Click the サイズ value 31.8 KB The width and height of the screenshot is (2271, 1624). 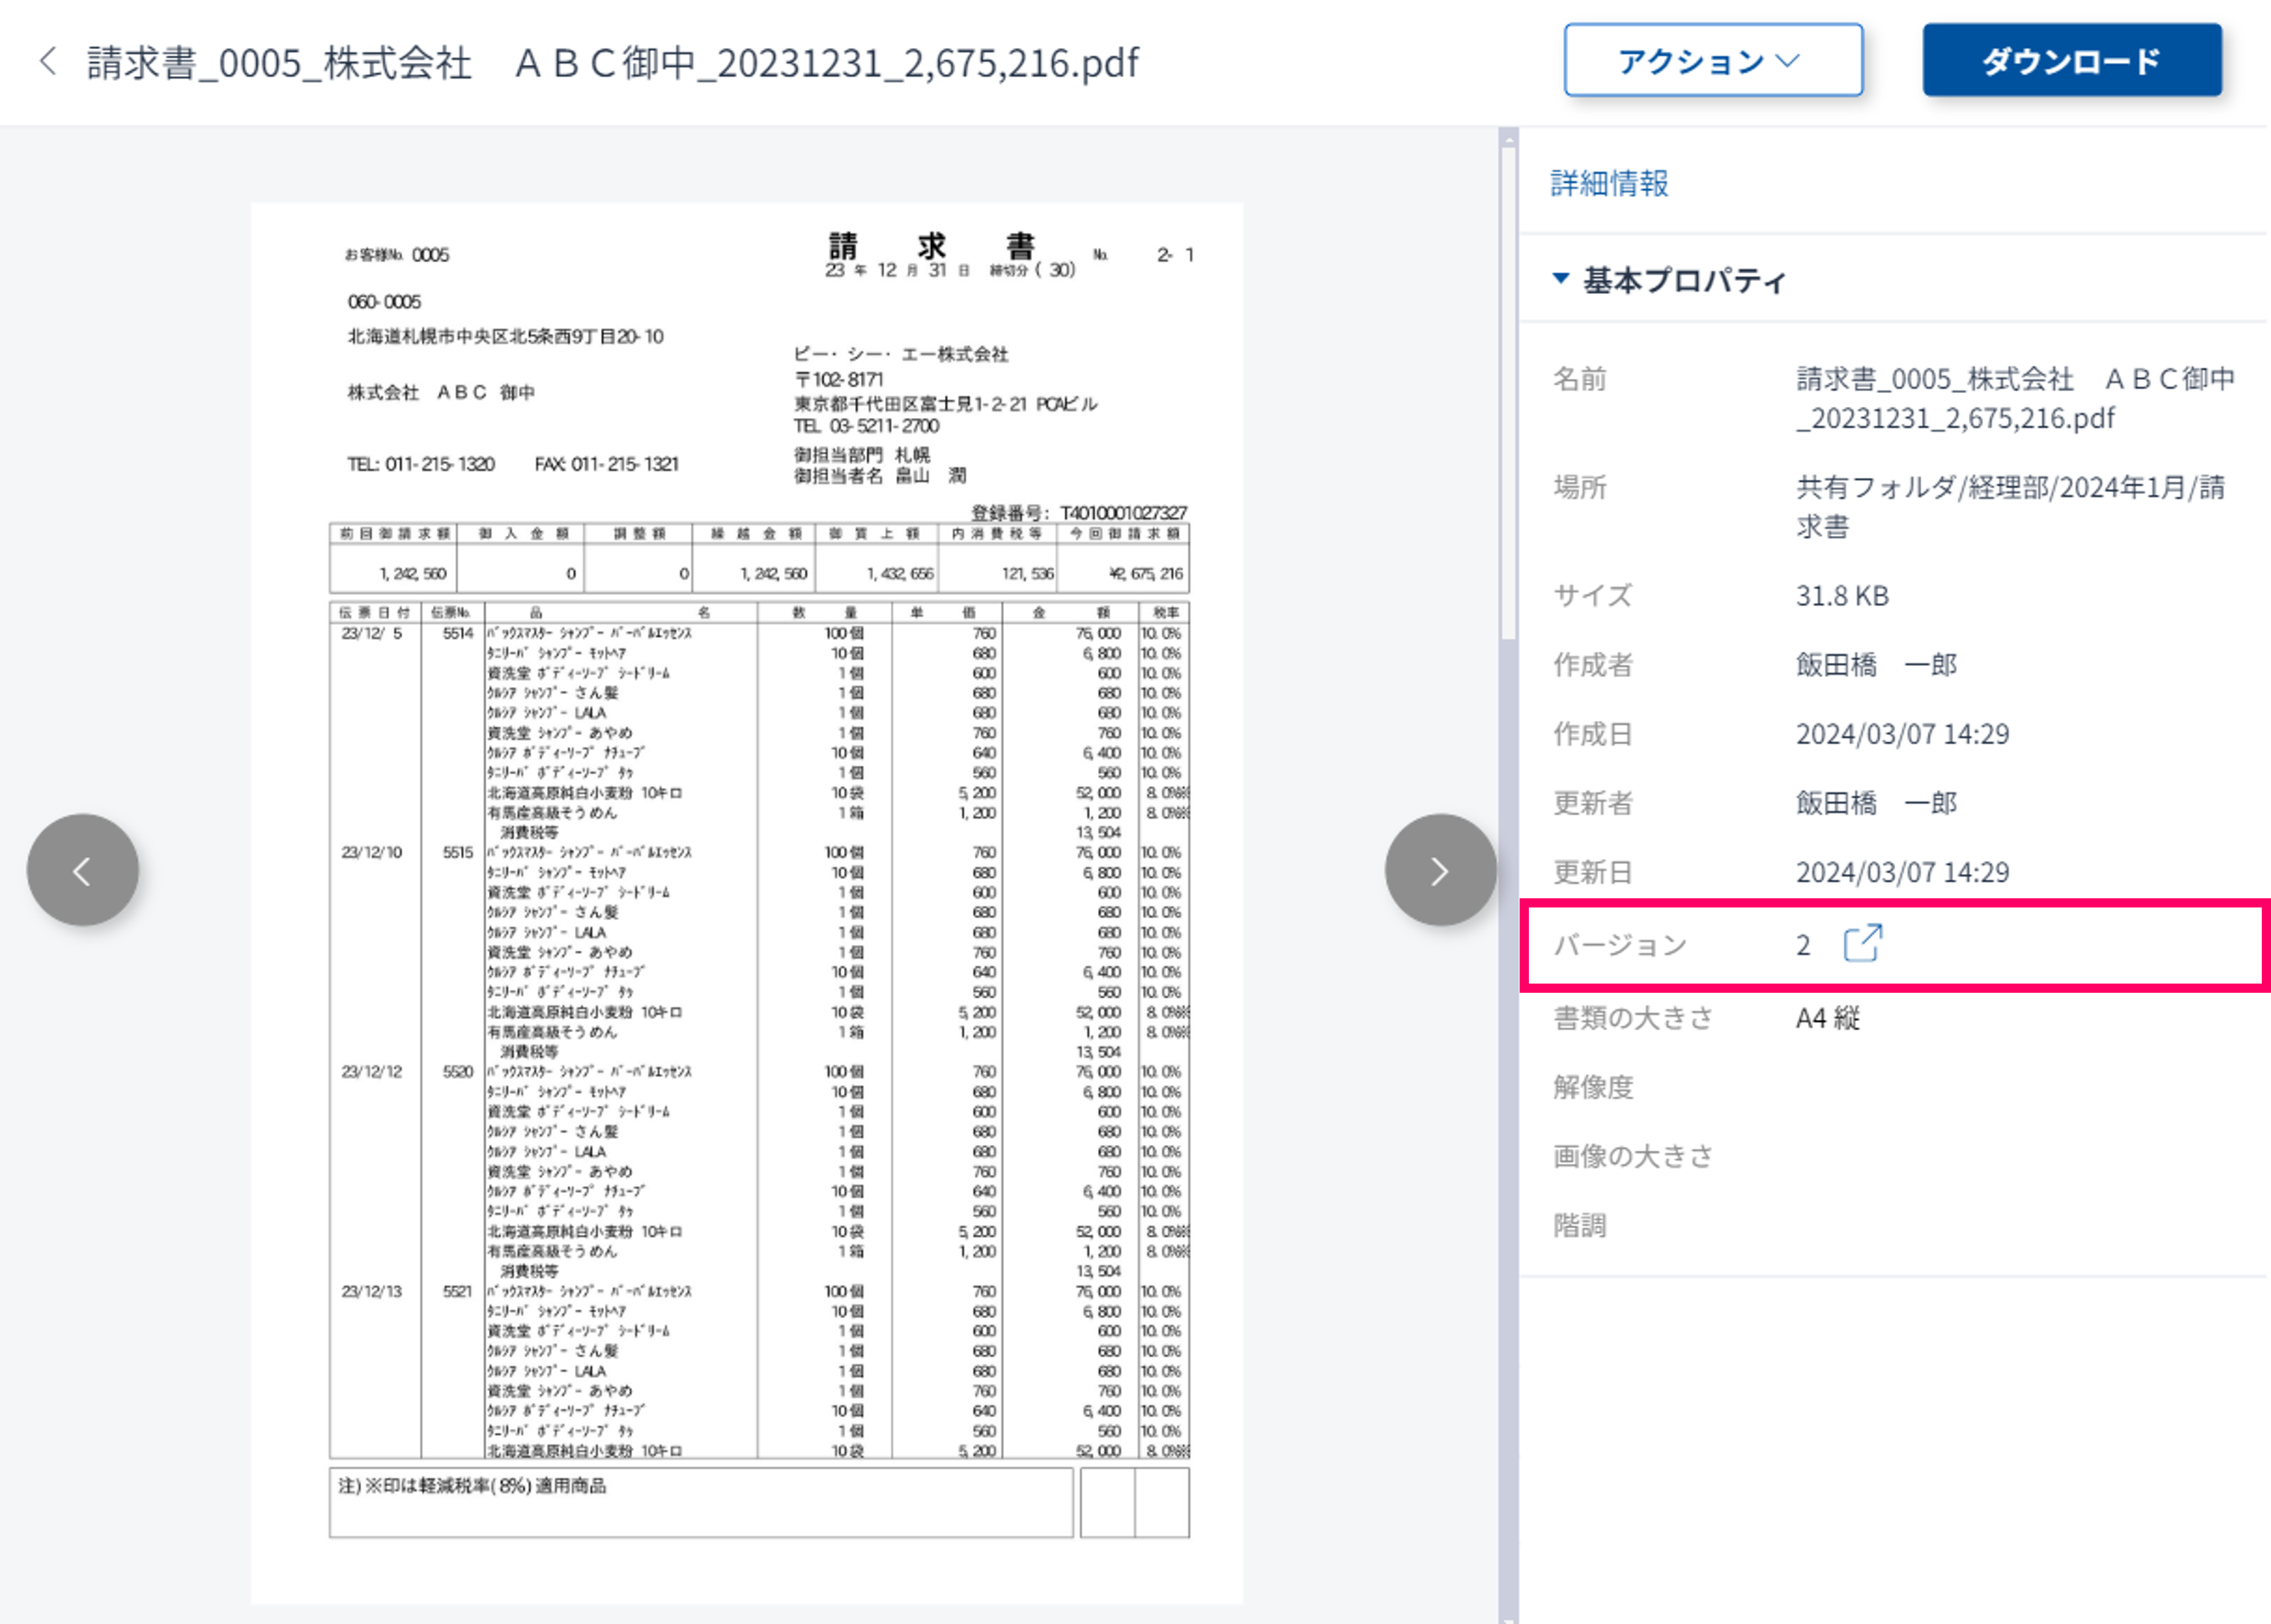pyautogui.click(x=1842, y=596)
